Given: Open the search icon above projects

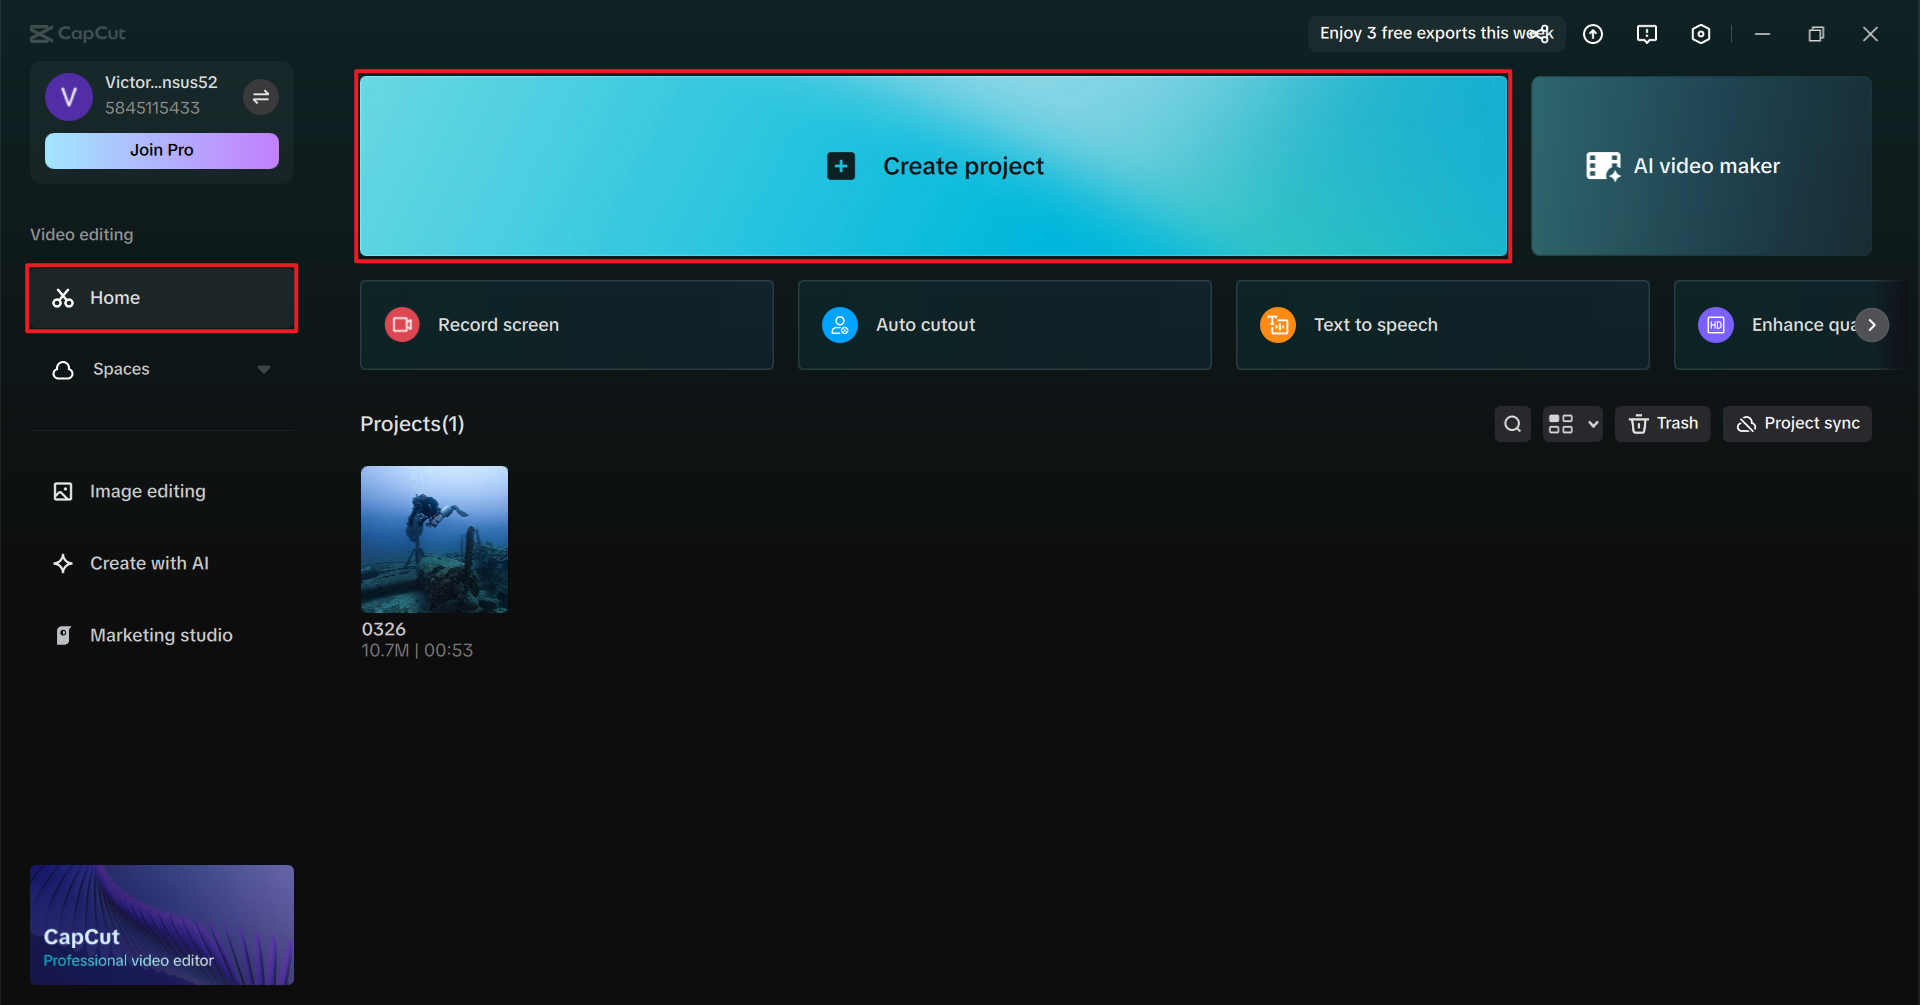Looking at the screenshot, I should (1512, 423).
